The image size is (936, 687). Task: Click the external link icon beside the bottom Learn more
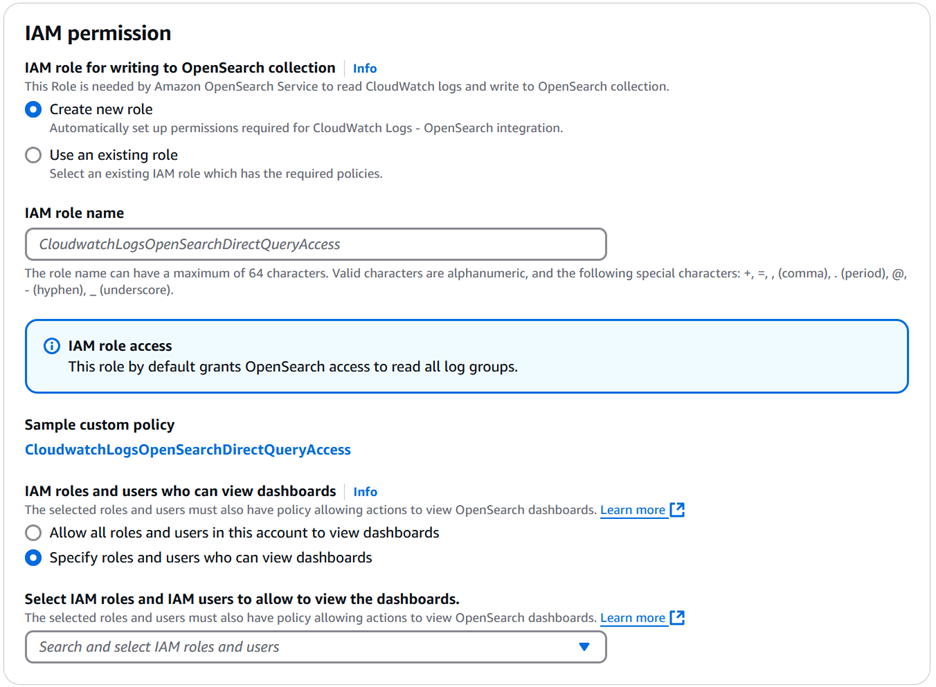[678, 618]
